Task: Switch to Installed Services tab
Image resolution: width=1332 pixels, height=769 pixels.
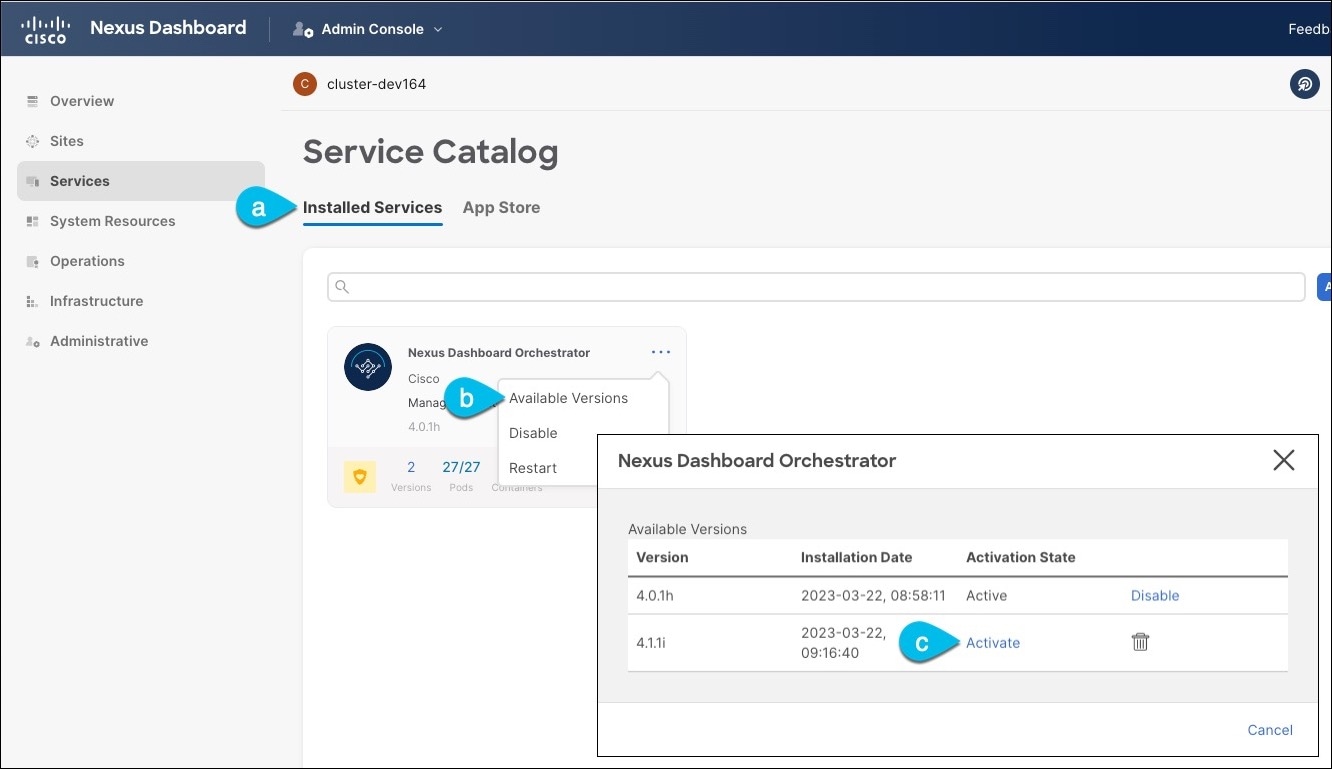Action: click(x=372, y=208)
